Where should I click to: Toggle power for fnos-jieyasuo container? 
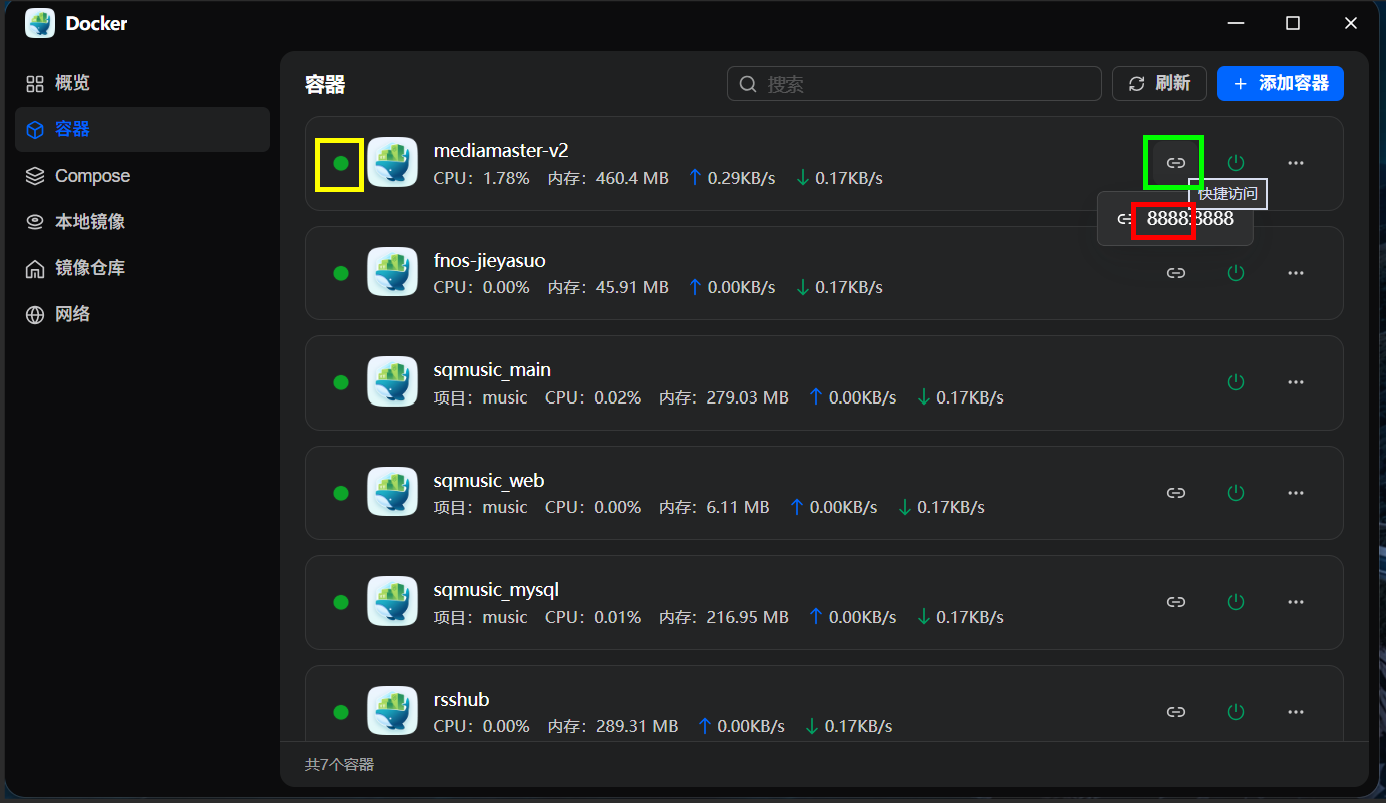coord(1236,272)
